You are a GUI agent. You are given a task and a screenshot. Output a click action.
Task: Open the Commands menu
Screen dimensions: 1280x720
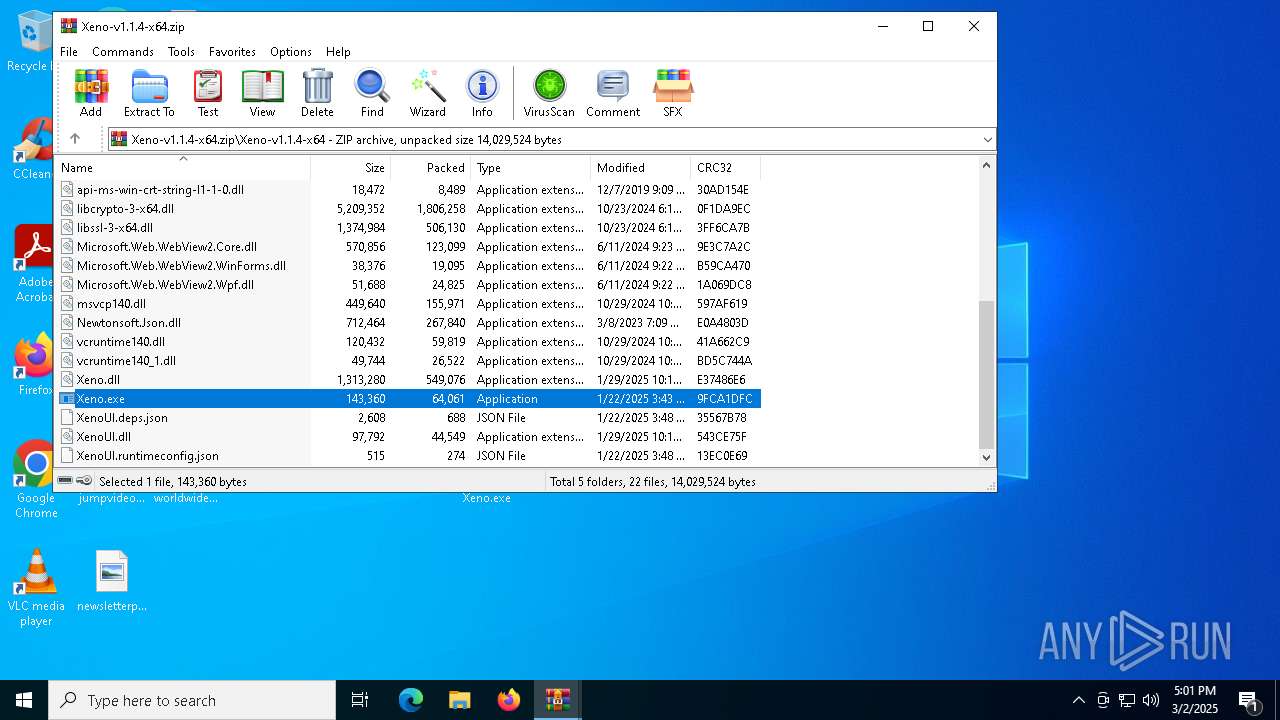(x=123, y=52)
